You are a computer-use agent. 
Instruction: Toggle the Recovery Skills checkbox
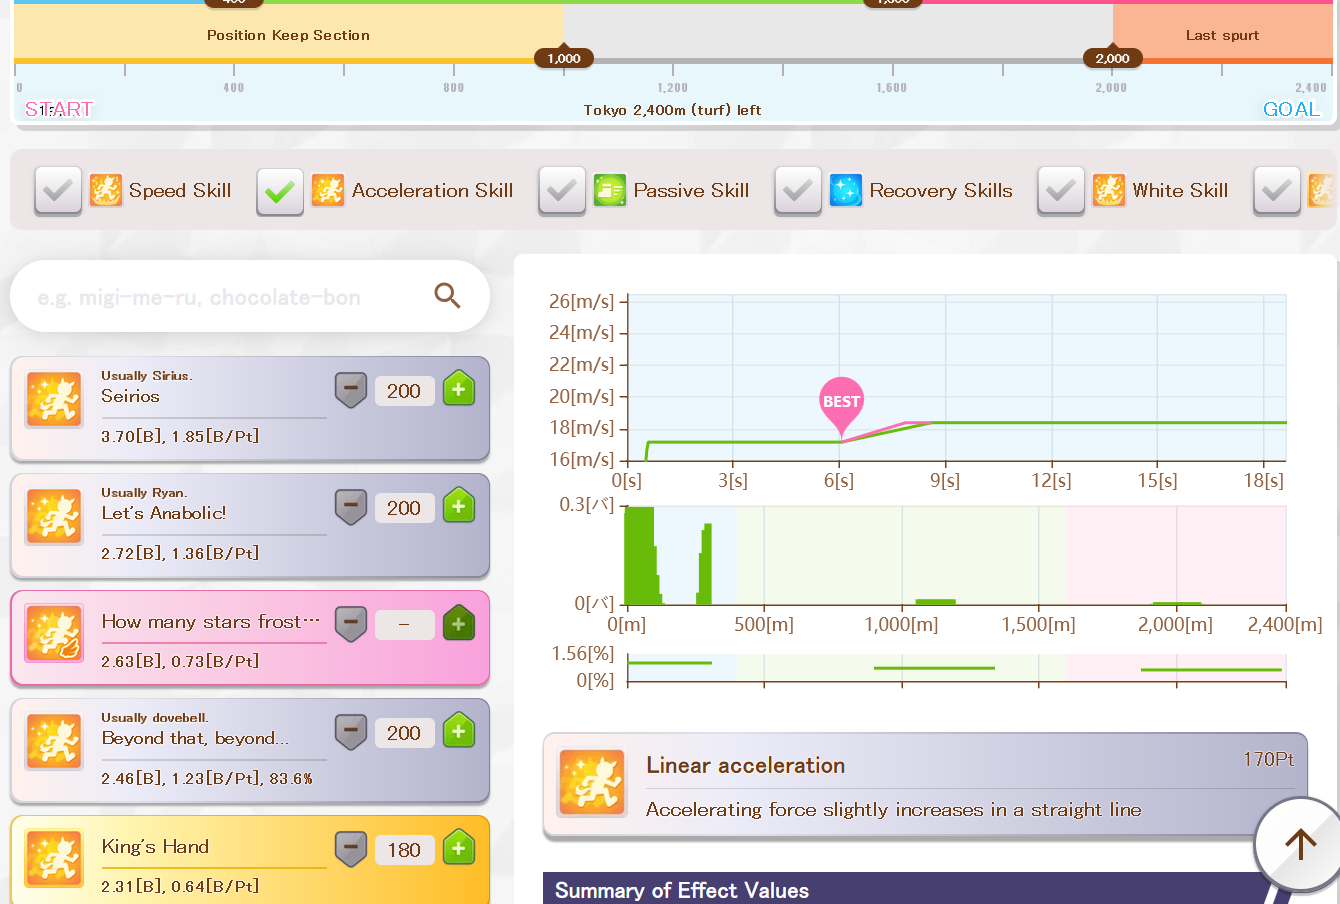(798, 190)
